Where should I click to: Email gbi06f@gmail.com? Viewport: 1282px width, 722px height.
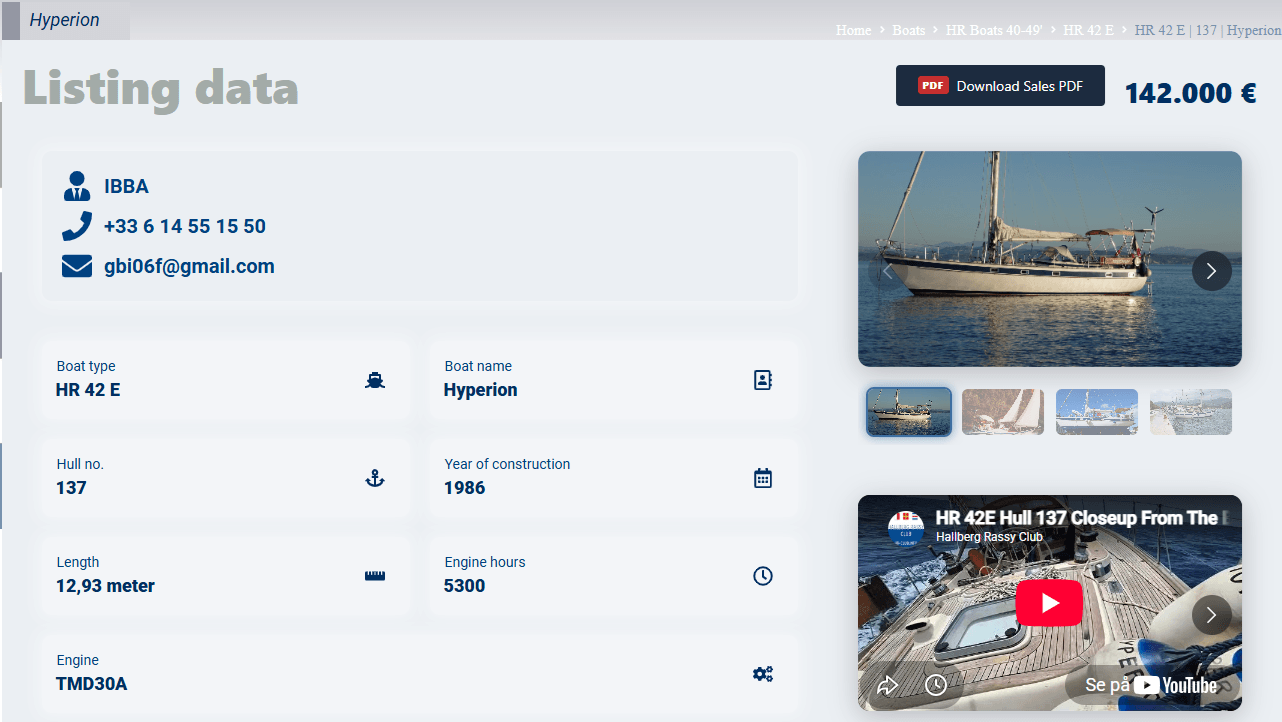click(189, 266)
